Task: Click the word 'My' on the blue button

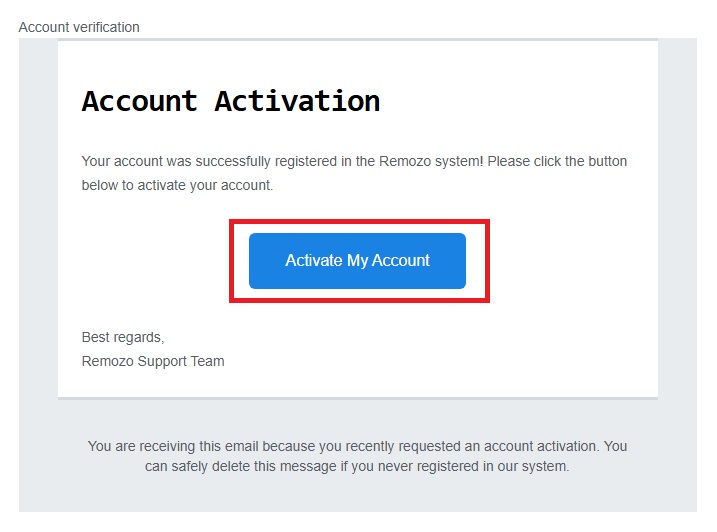Action: coord(357,261)
